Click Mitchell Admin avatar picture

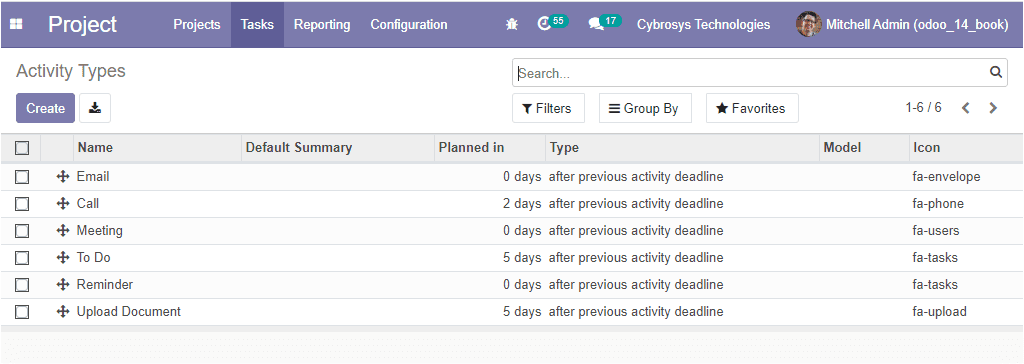[808, 24]
